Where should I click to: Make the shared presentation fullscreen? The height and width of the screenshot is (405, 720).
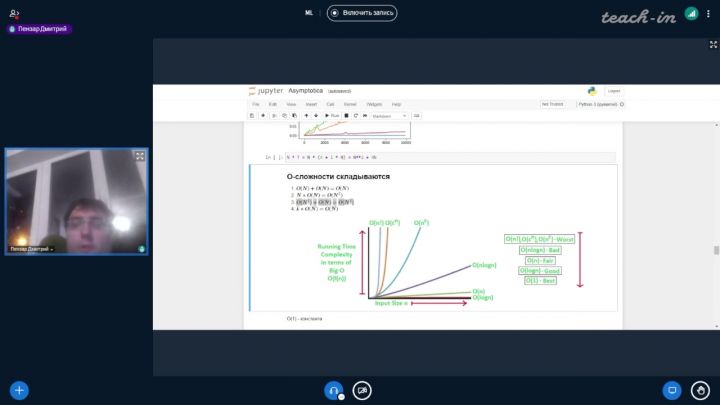click(x=712, y=45)
